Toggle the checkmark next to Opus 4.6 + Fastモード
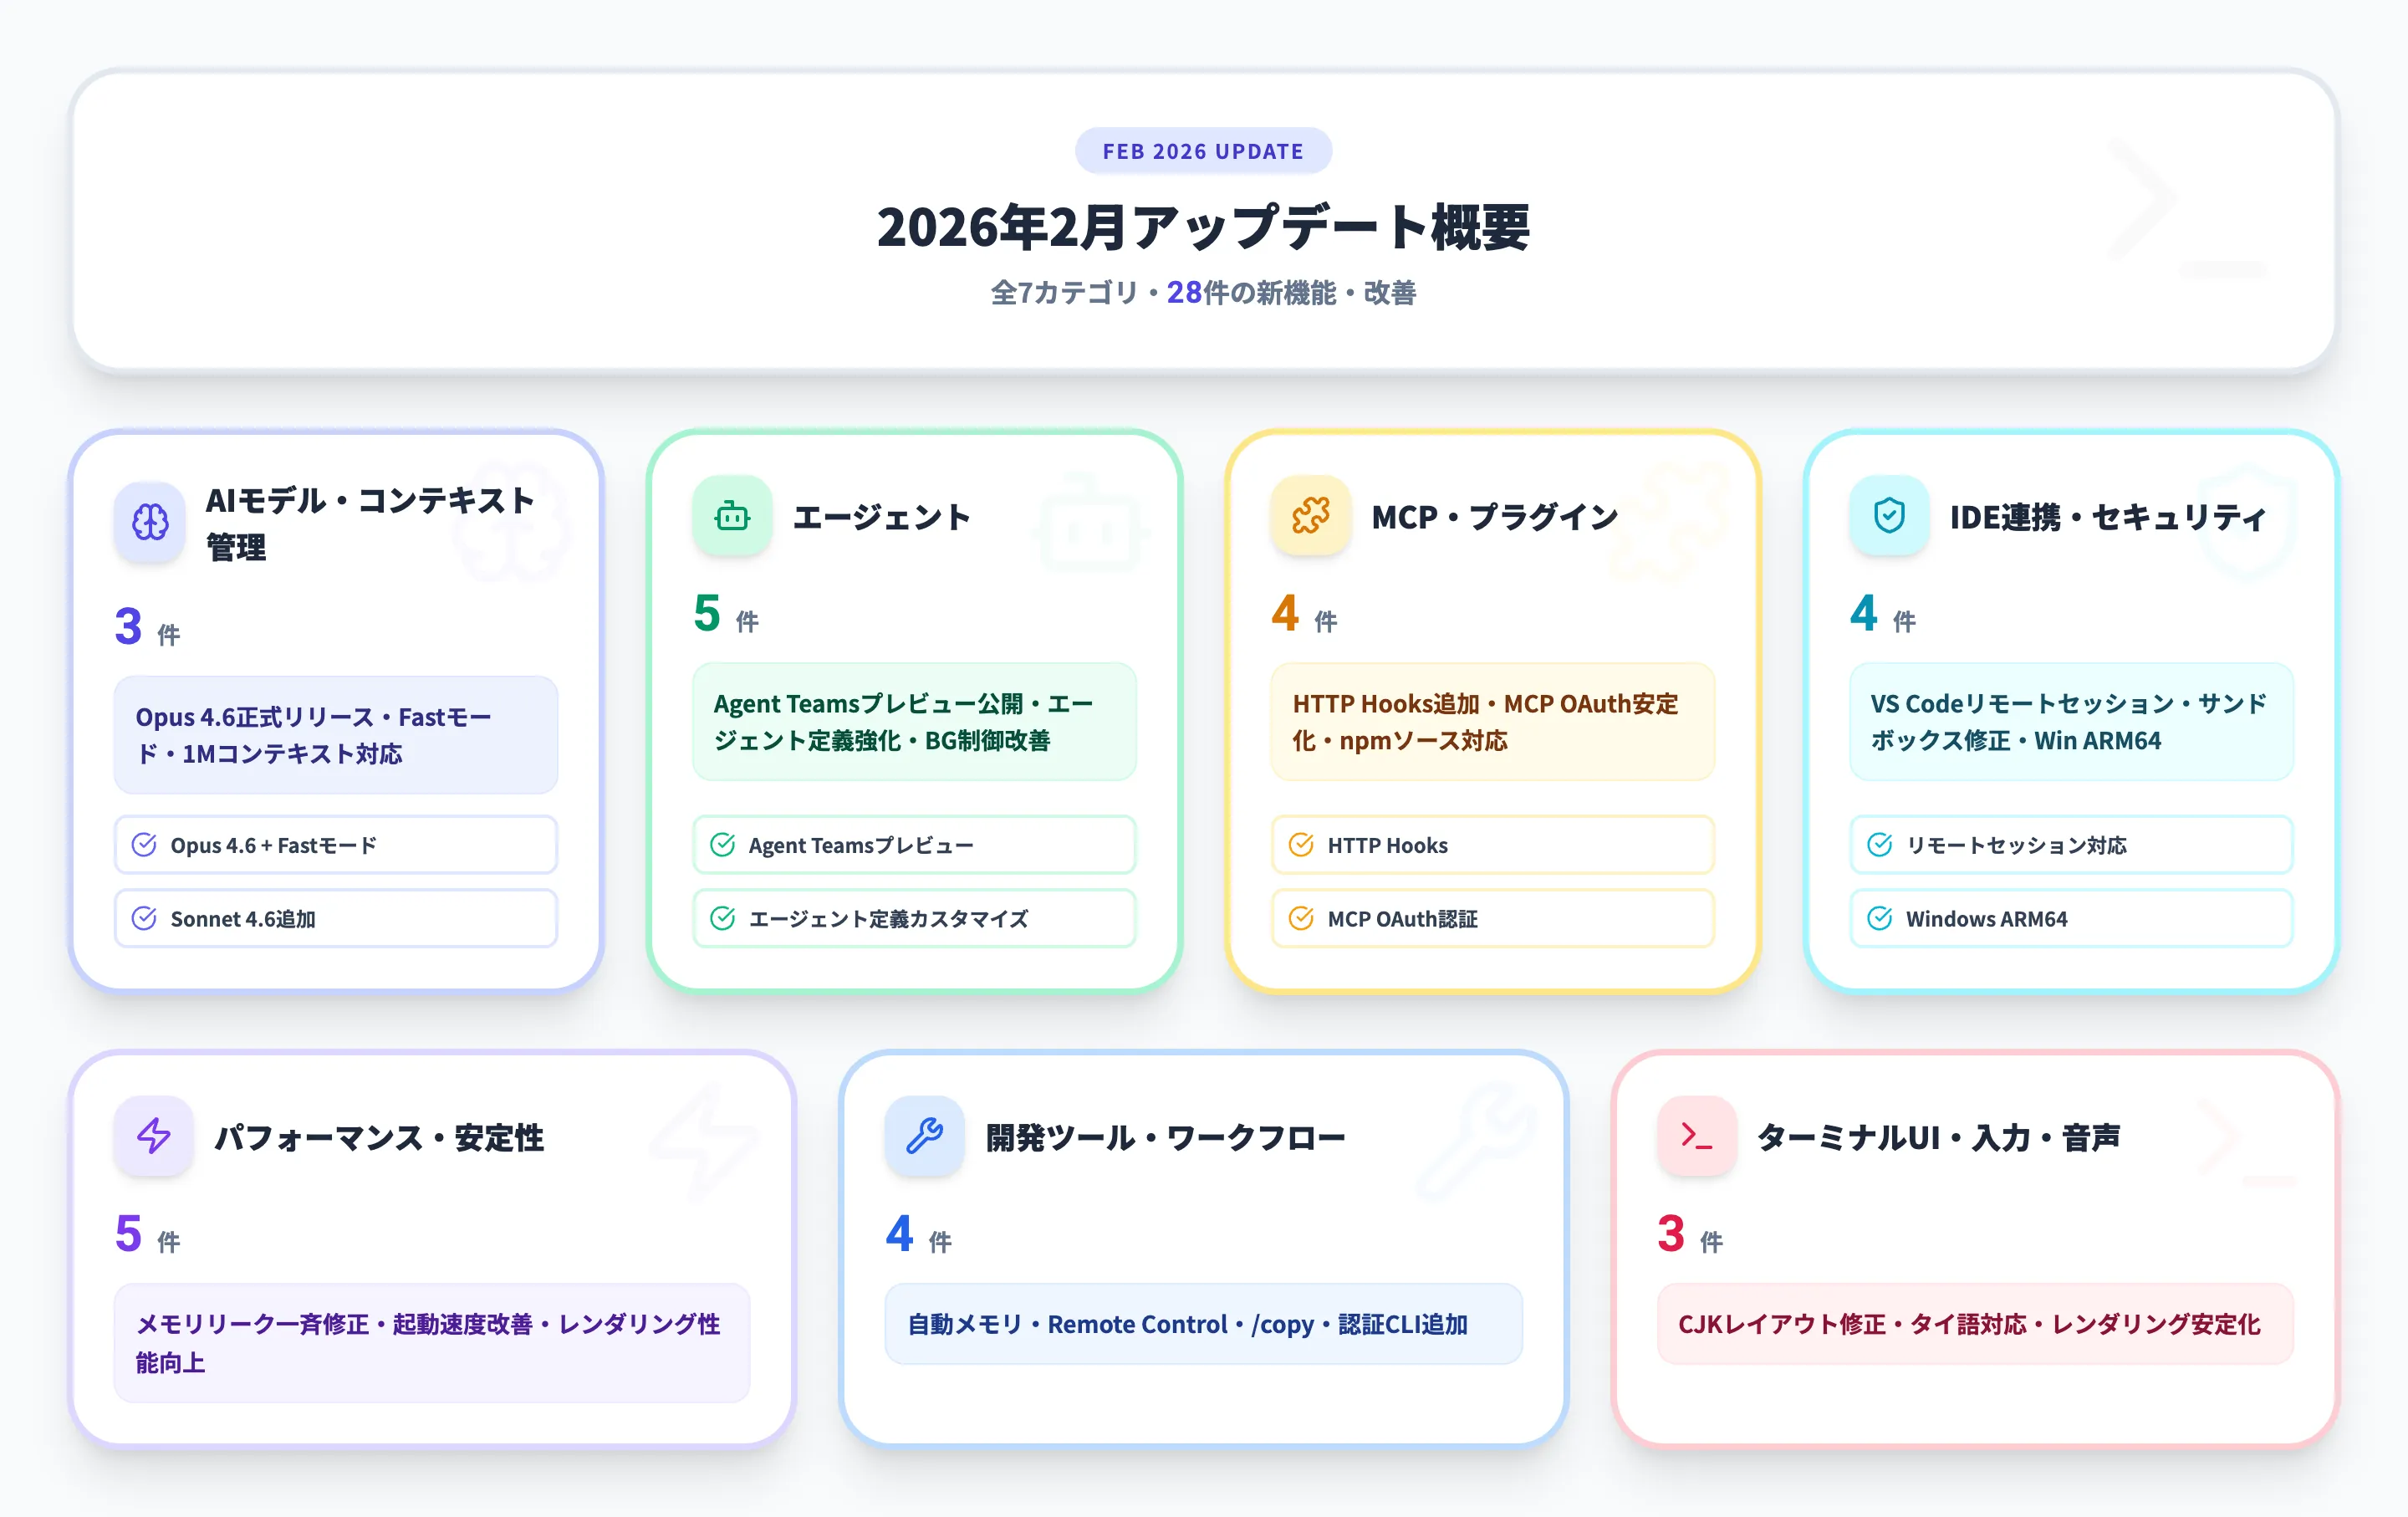This screenshot has height=1517, width=2408. pos(144,844)
